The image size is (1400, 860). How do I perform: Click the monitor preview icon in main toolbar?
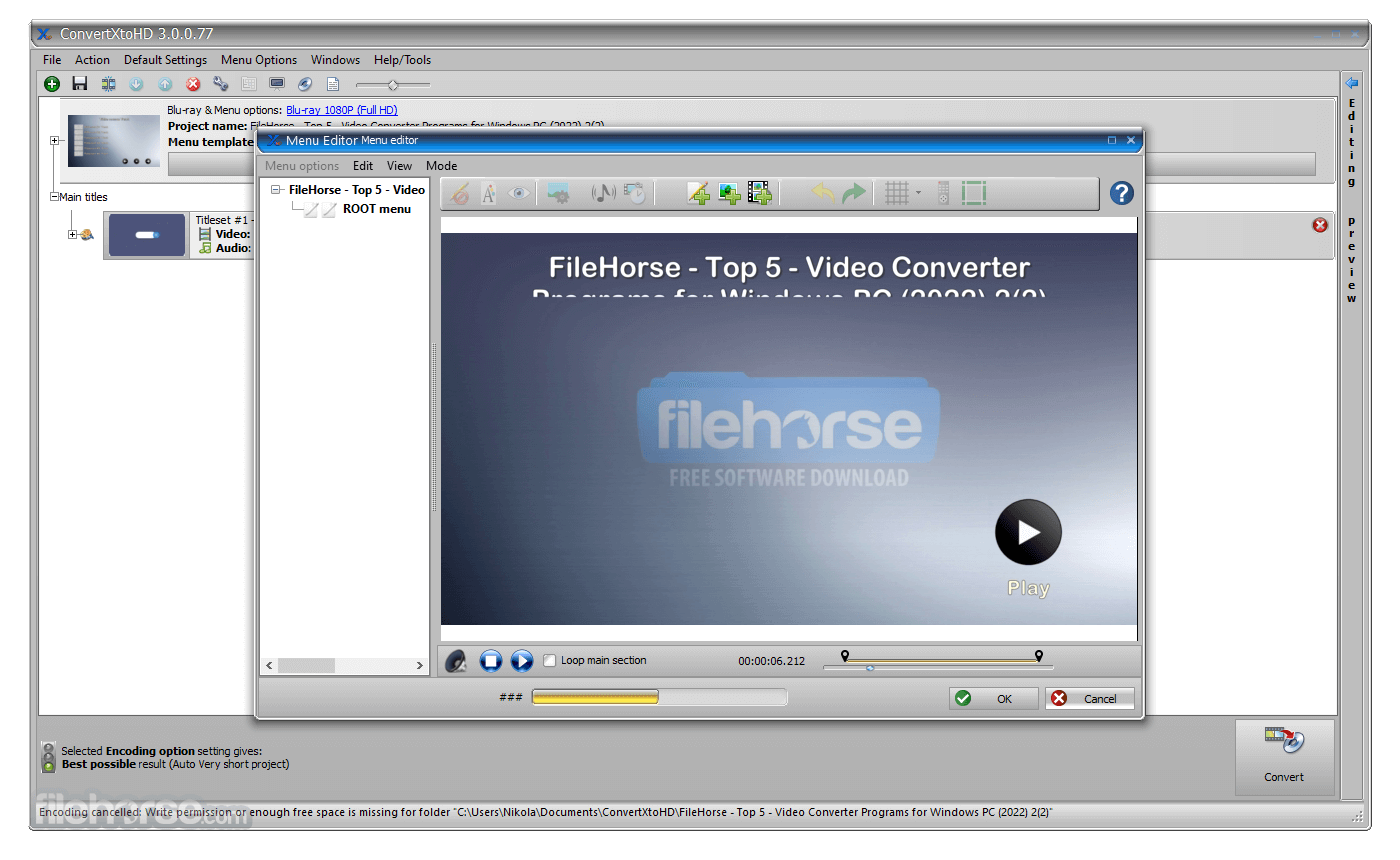[277, 85]
